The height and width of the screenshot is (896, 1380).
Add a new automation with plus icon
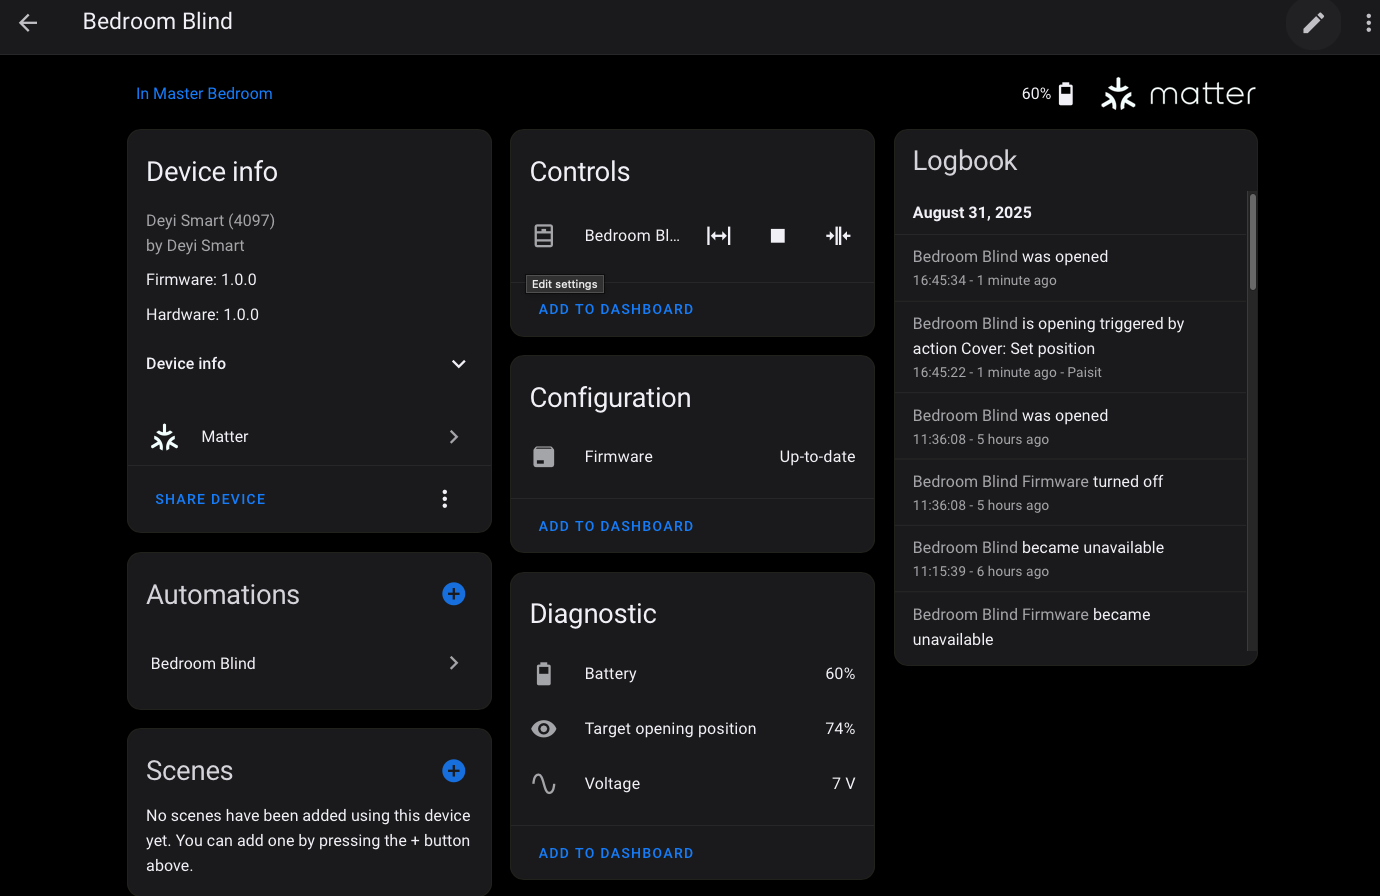click(453, 594)
